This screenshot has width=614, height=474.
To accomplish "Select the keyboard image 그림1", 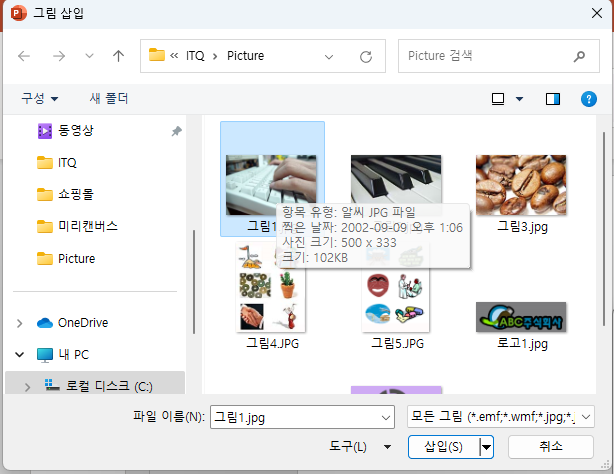I will (271, 185).
